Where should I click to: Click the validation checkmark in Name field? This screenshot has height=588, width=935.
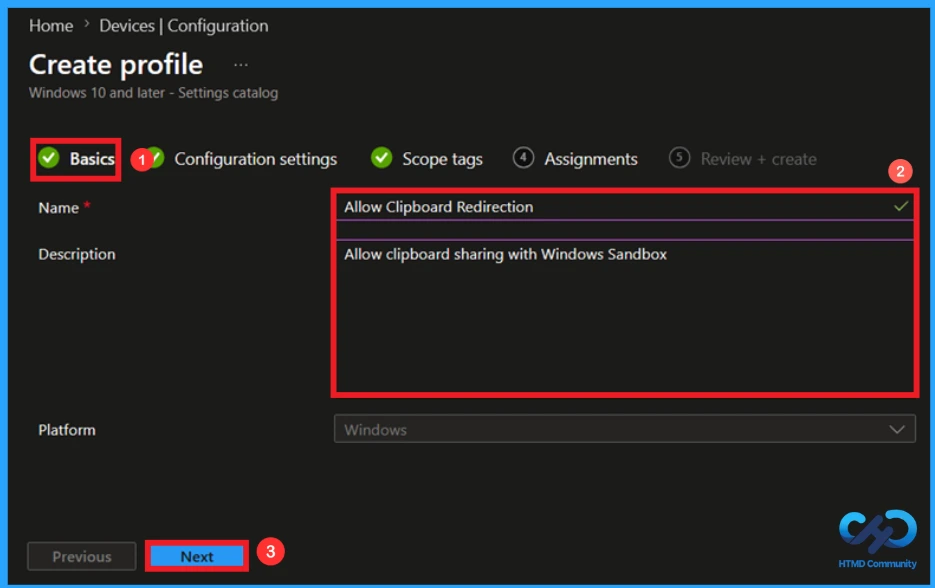coord(900,206)
